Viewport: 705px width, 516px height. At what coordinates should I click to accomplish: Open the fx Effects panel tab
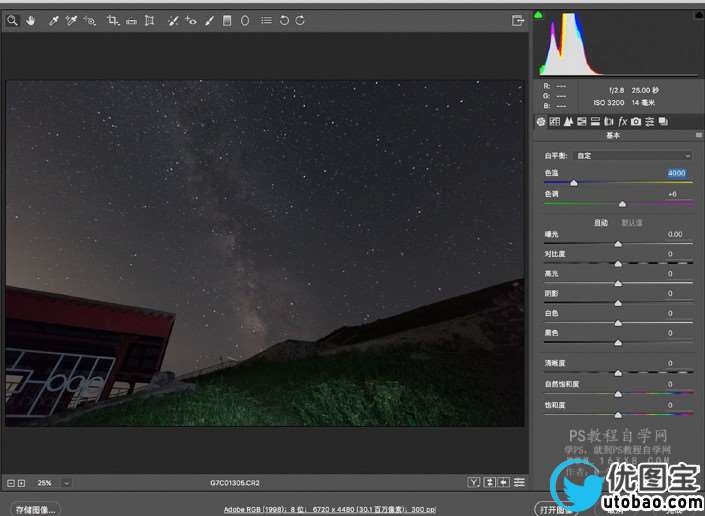(622, 121)
